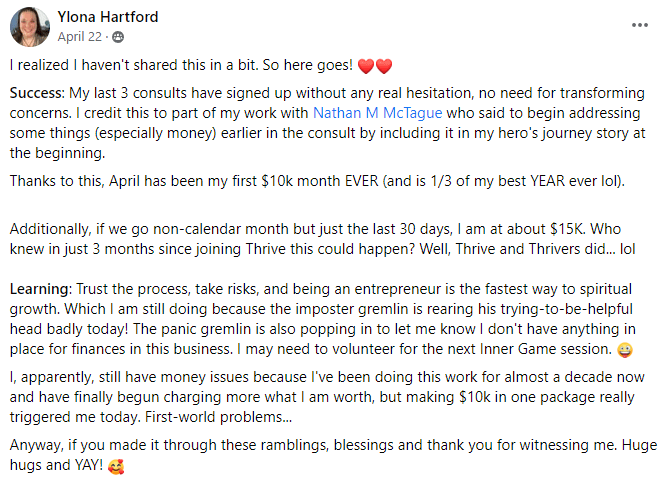668x482 pixels.
Task: Open the three-dot post options menu
Action: tap(640, 26)
